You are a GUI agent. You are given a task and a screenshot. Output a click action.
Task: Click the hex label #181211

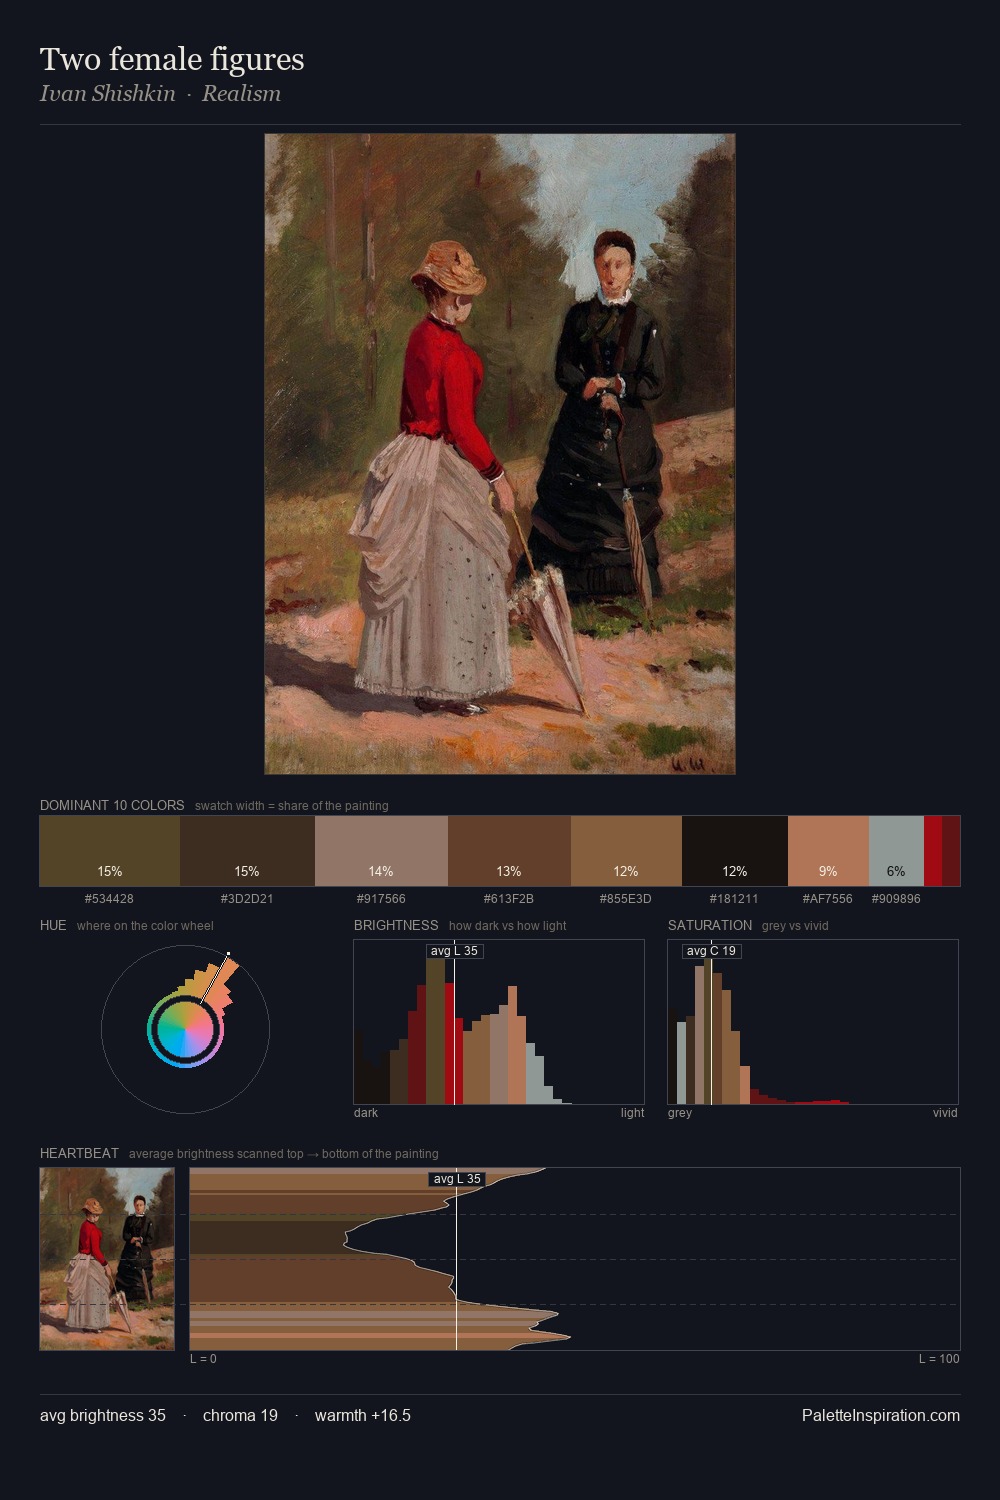(734, 899)
